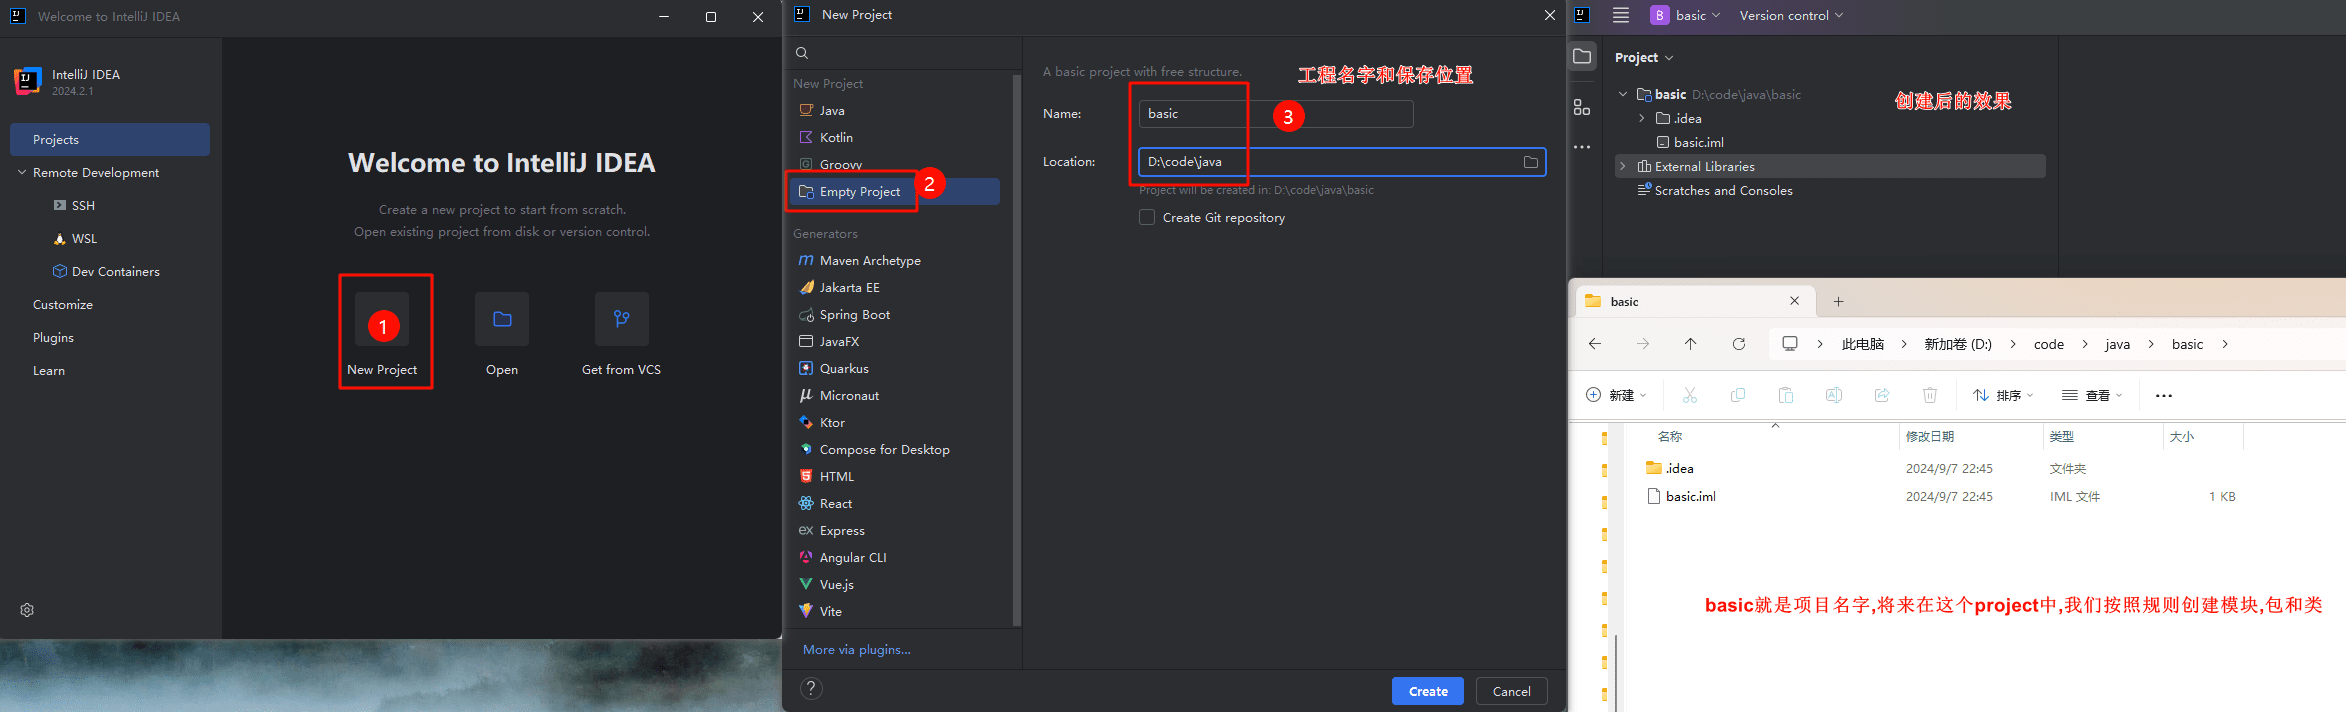This screenshot has height=712, width=2346.
Task: Click the code breadcrumb in Explorer address bar
Action: (2049, 344)
